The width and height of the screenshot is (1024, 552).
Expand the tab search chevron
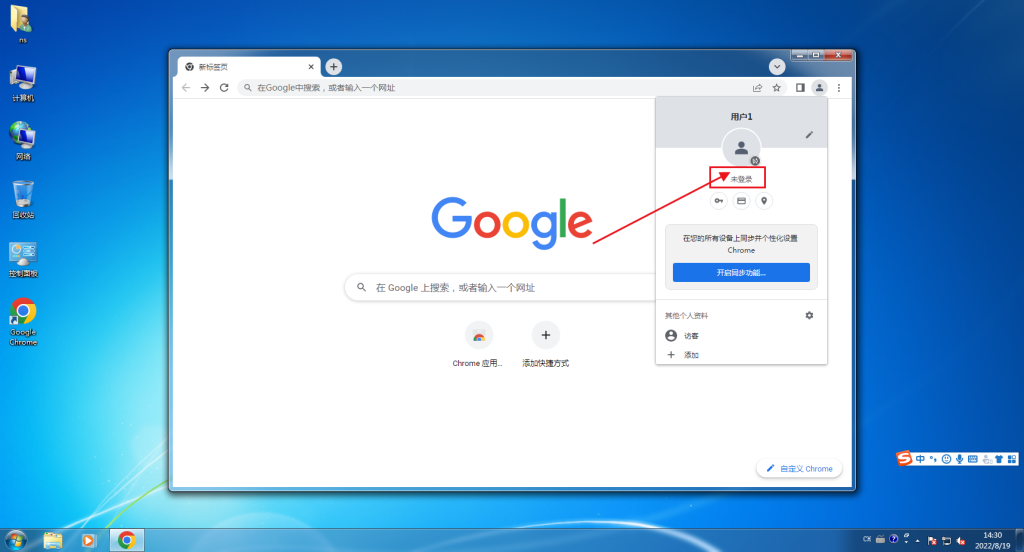776,67
